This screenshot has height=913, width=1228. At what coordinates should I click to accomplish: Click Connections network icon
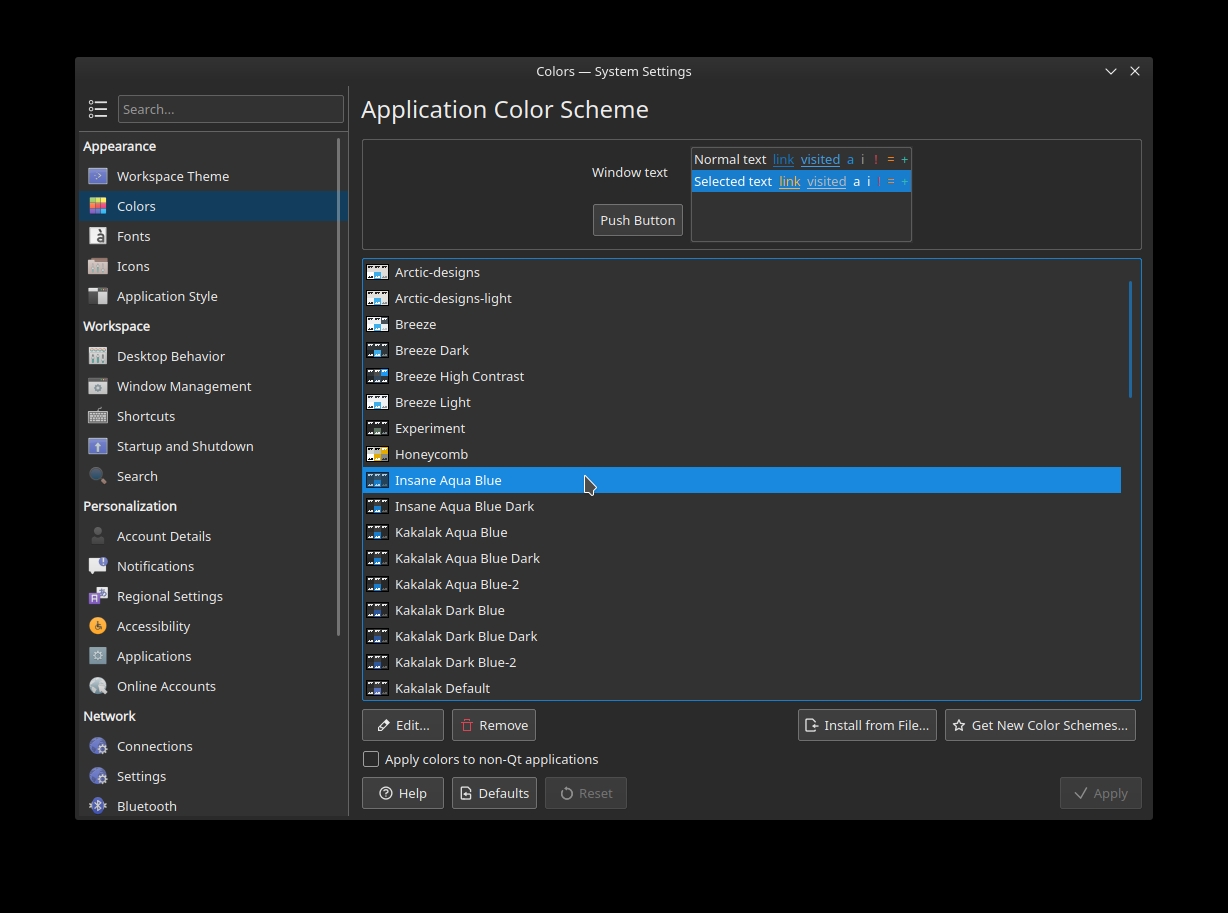coord(98,746)
